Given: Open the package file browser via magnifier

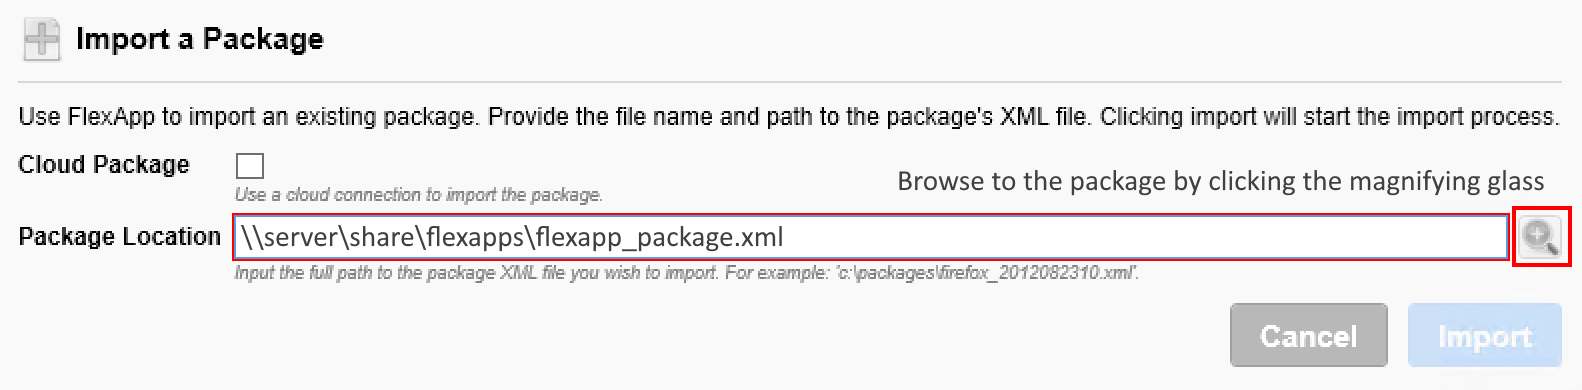Looking at the screenshot, I should pyautogui.click(x=1541, y=237).
